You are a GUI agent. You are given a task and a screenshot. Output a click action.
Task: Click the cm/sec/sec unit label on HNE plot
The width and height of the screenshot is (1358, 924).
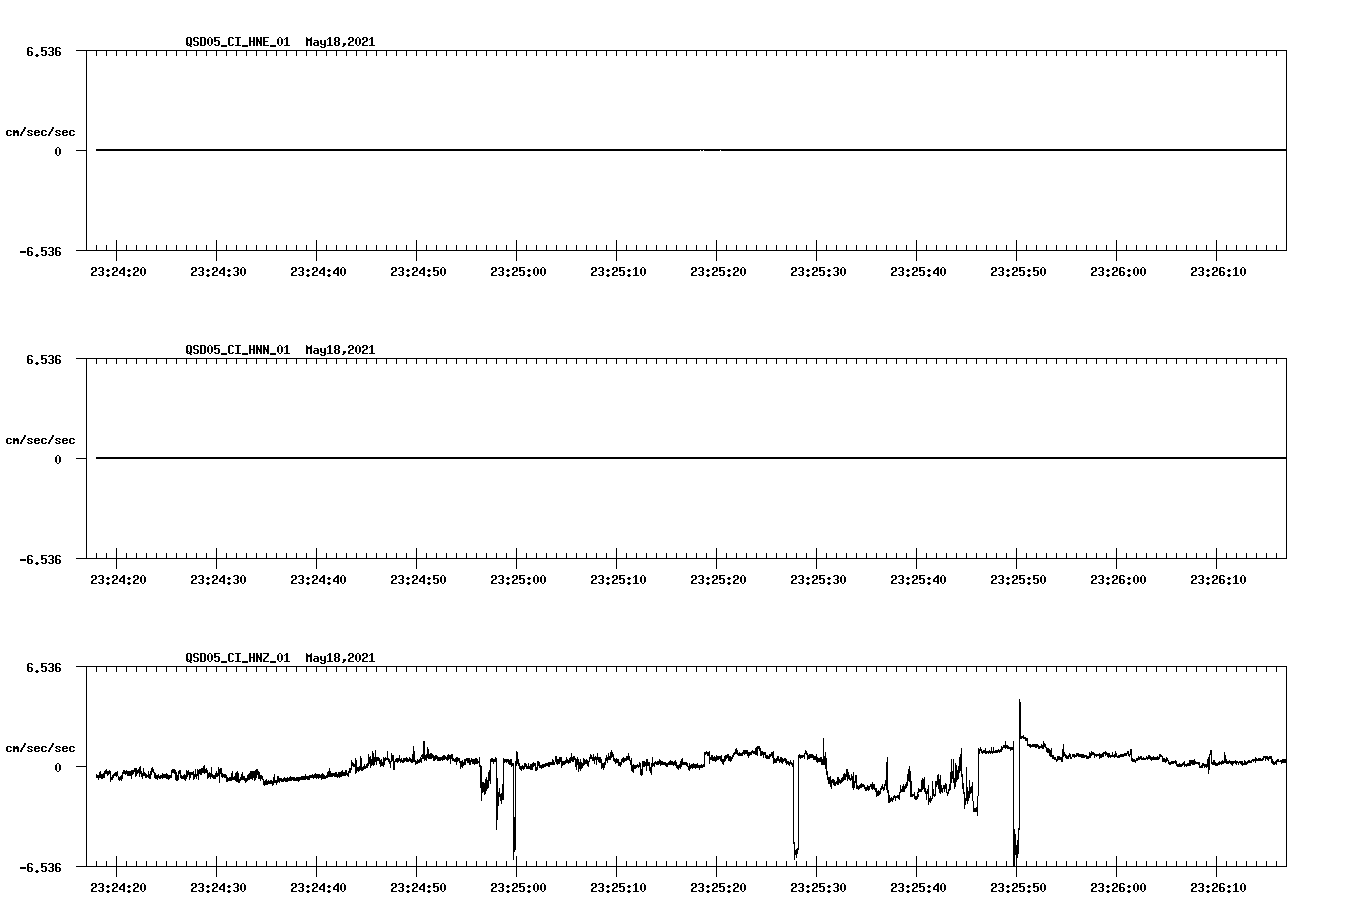pyautogui.click(x=40, y=131)
